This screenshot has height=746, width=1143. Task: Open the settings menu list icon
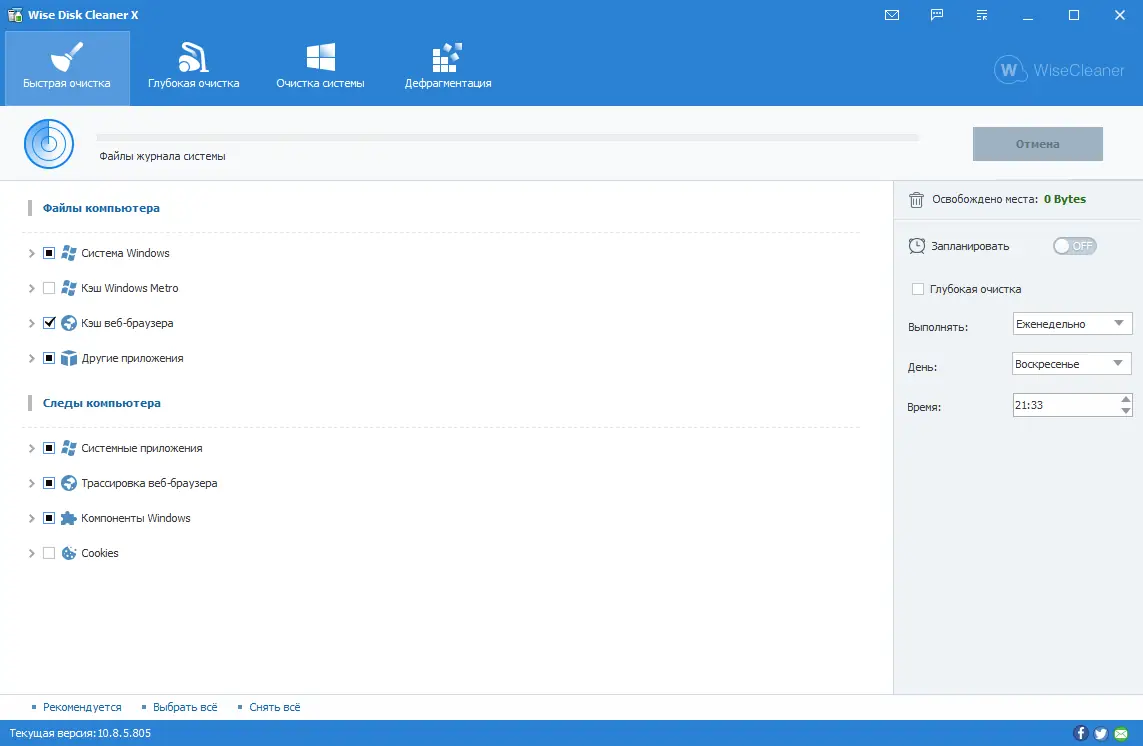(982, 15)
